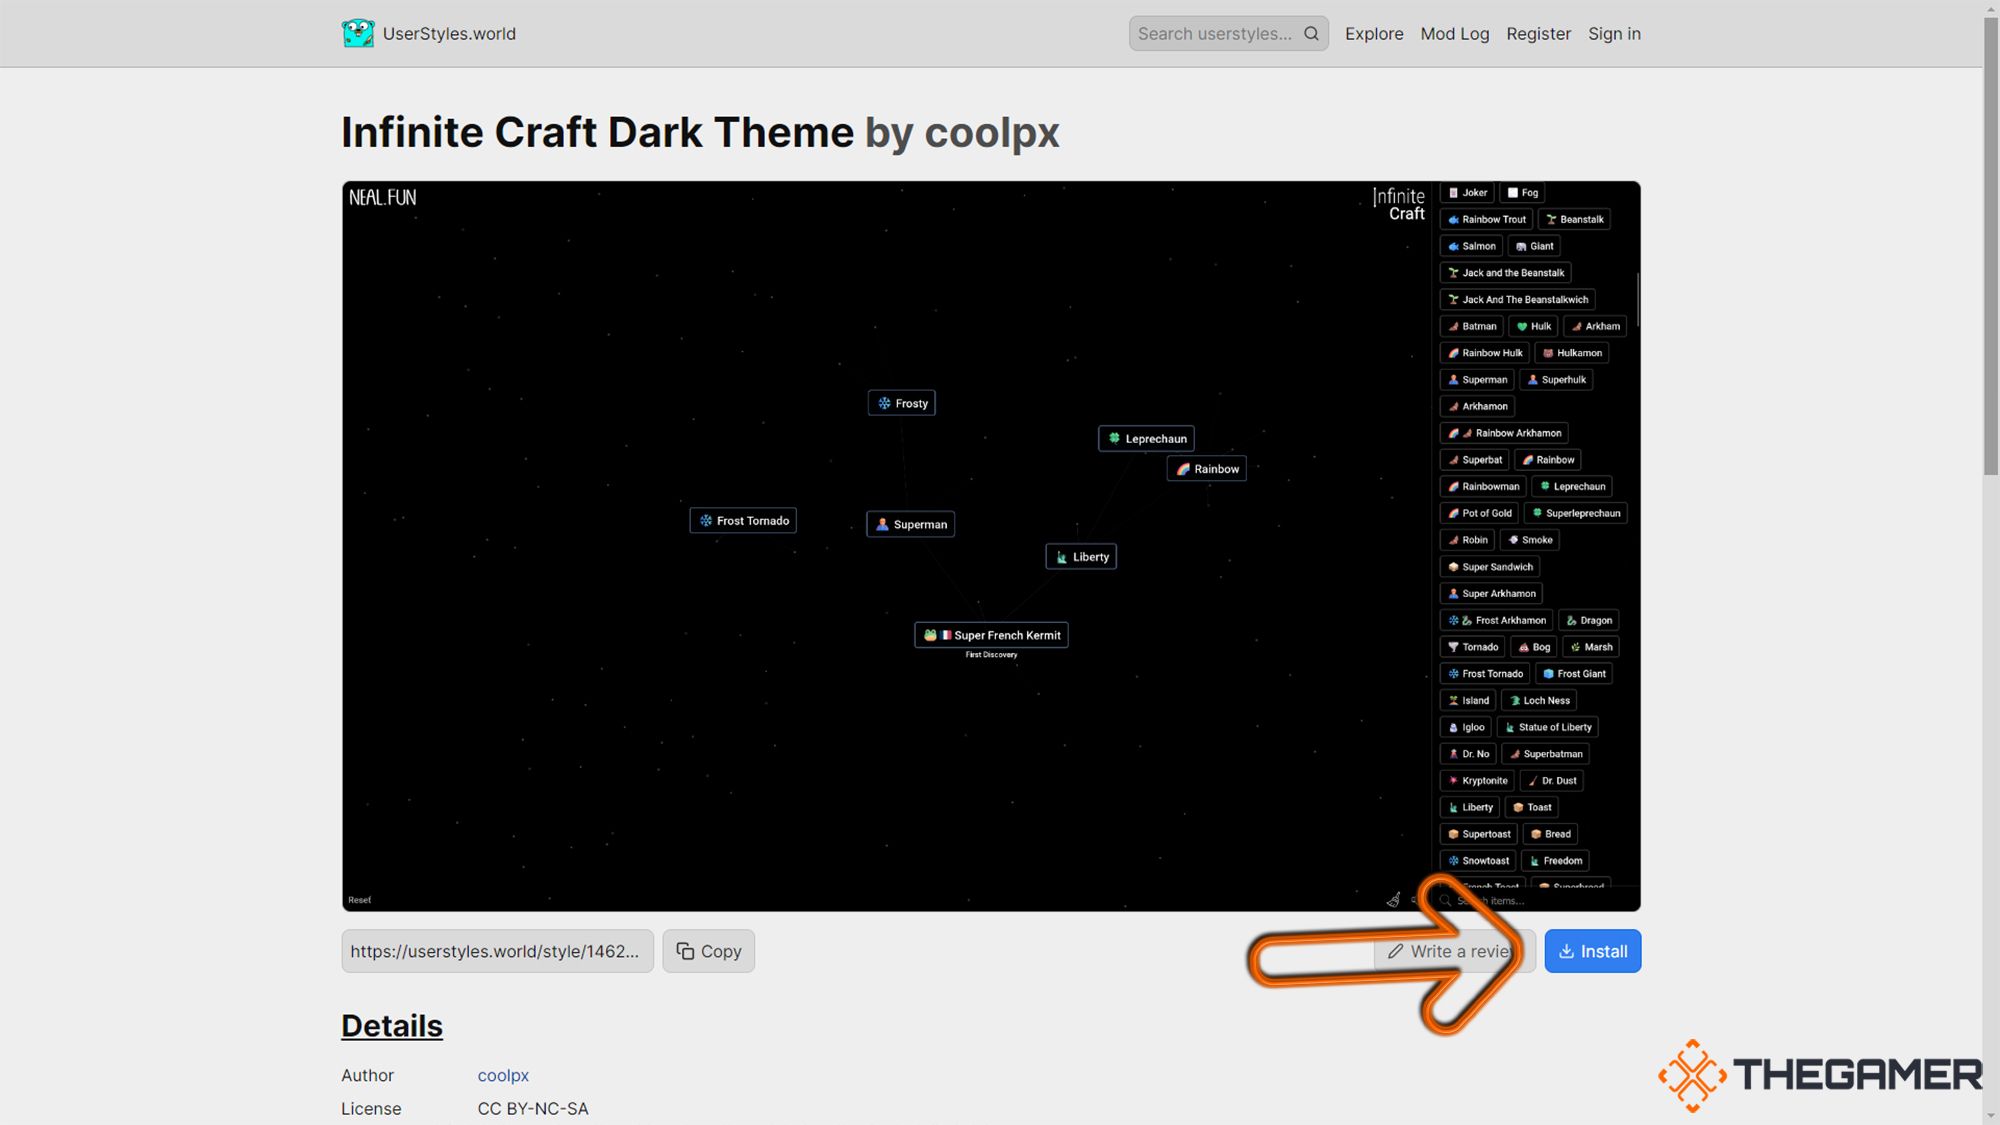Click the style URL text field
2000x1125 pixels.
point(497,951)
